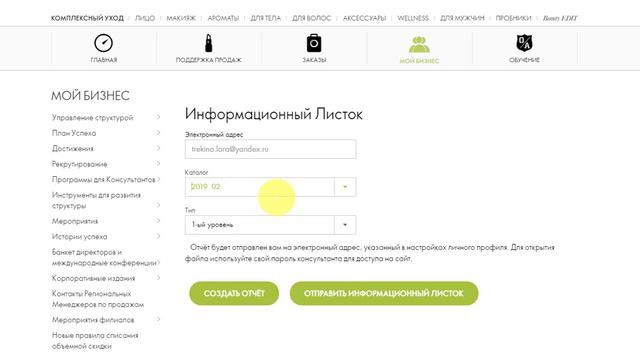The image size is (640, 360).
Task: Open the Главная dashboard gauge icon
Action: pos(103,43)
